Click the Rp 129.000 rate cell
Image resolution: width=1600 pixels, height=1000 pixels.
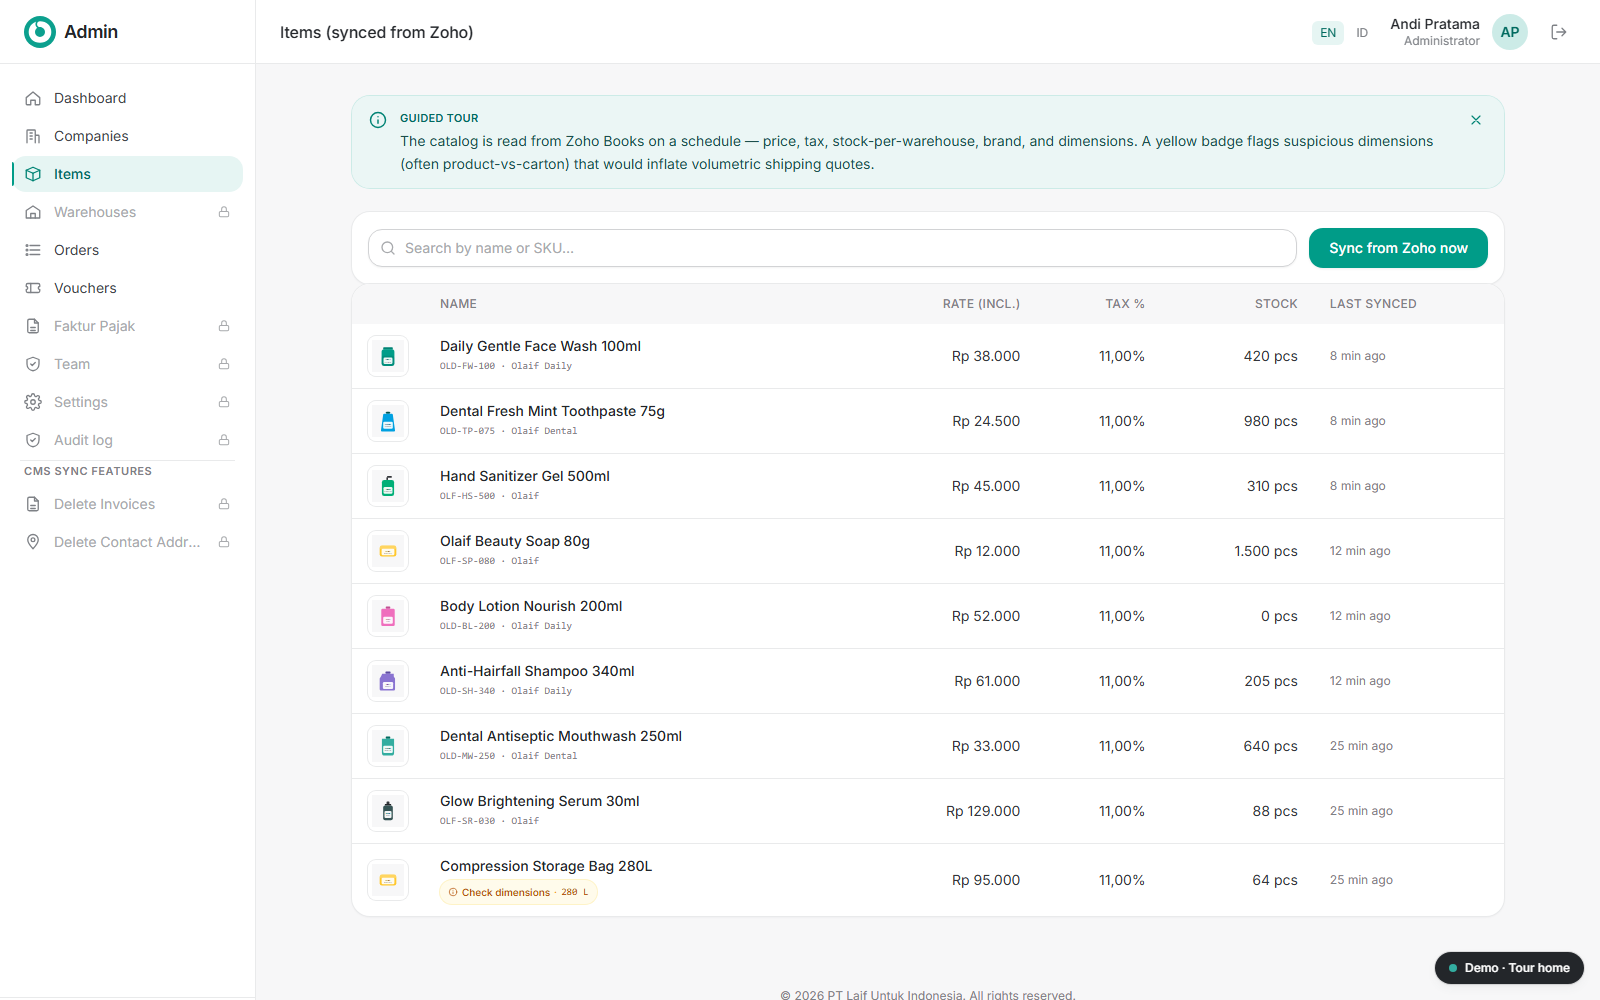point(983,811)
